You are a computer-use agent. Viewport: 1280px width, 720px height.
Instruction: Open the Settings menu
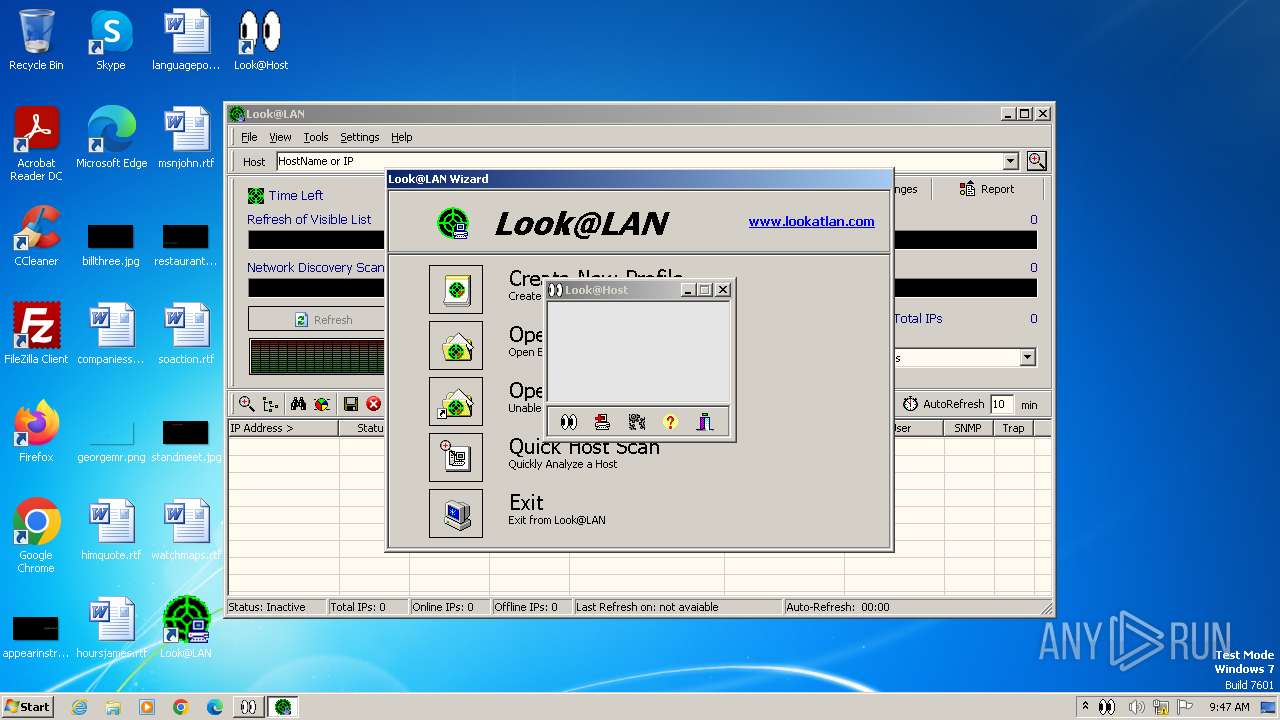(359, 137)
